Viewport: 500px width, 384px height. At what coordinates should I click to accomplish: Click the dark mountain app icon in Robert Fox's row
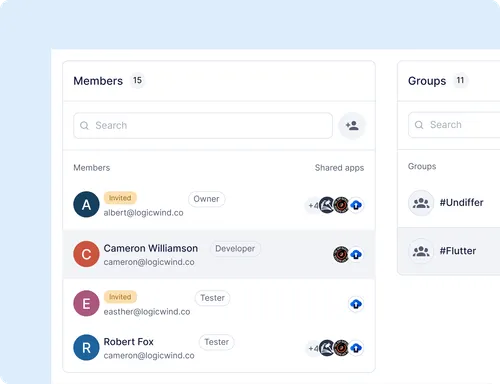[327, 348]
